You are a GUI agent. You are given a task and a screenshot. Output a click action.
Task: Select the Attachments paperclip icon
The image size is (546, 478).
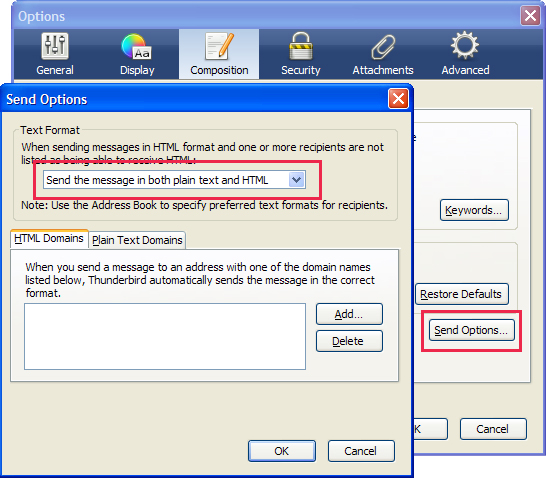tap(383, 47)
